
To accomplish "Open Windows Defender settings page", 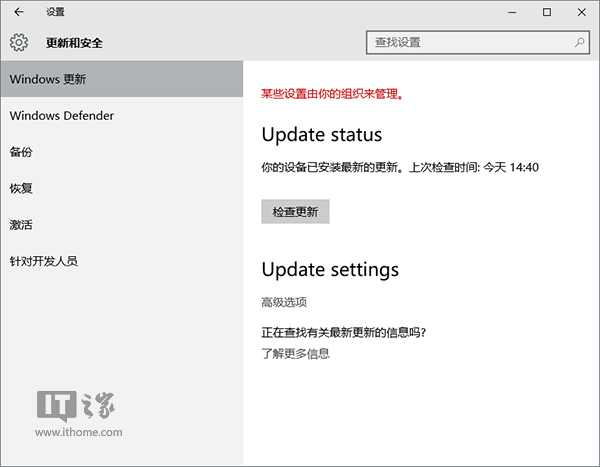I will point(62,116).
